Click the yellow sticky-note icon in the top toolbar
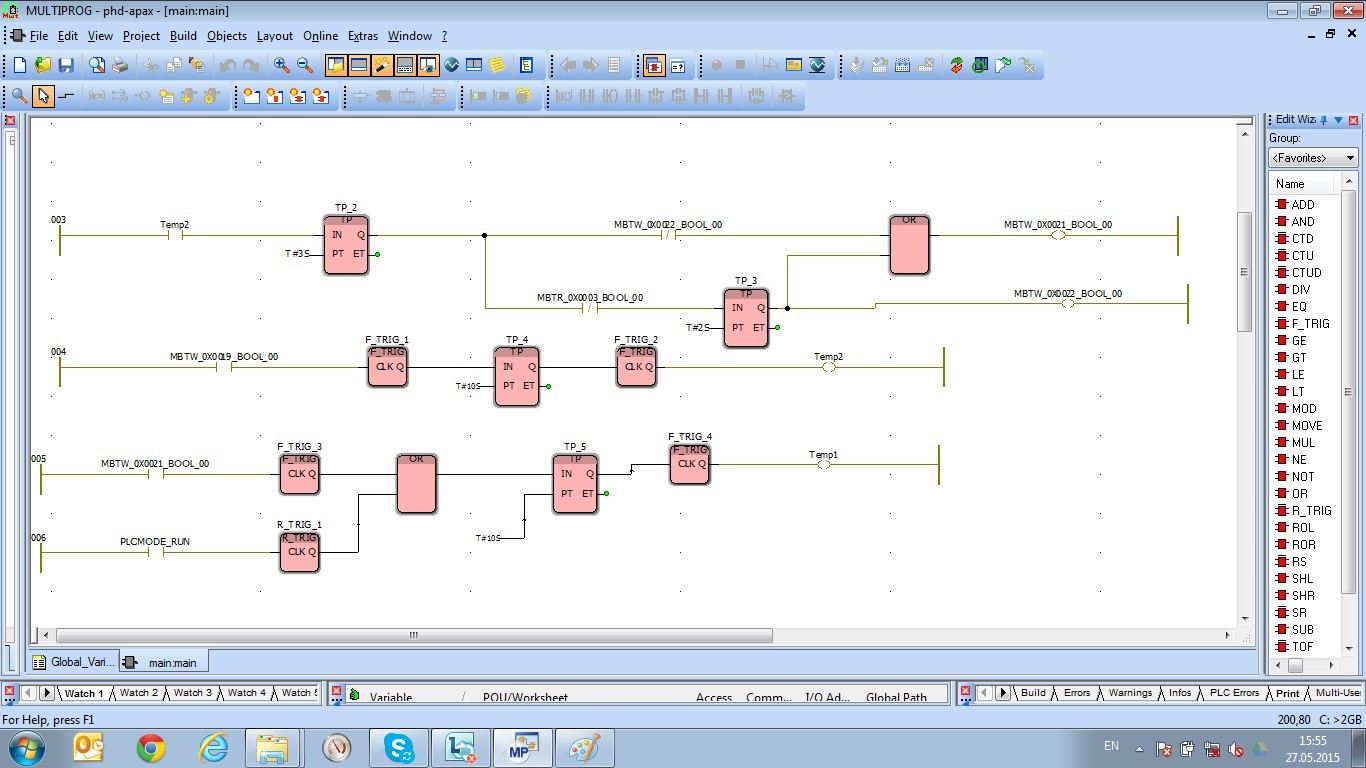The image size is (1366, 768). tap(497, 65)
